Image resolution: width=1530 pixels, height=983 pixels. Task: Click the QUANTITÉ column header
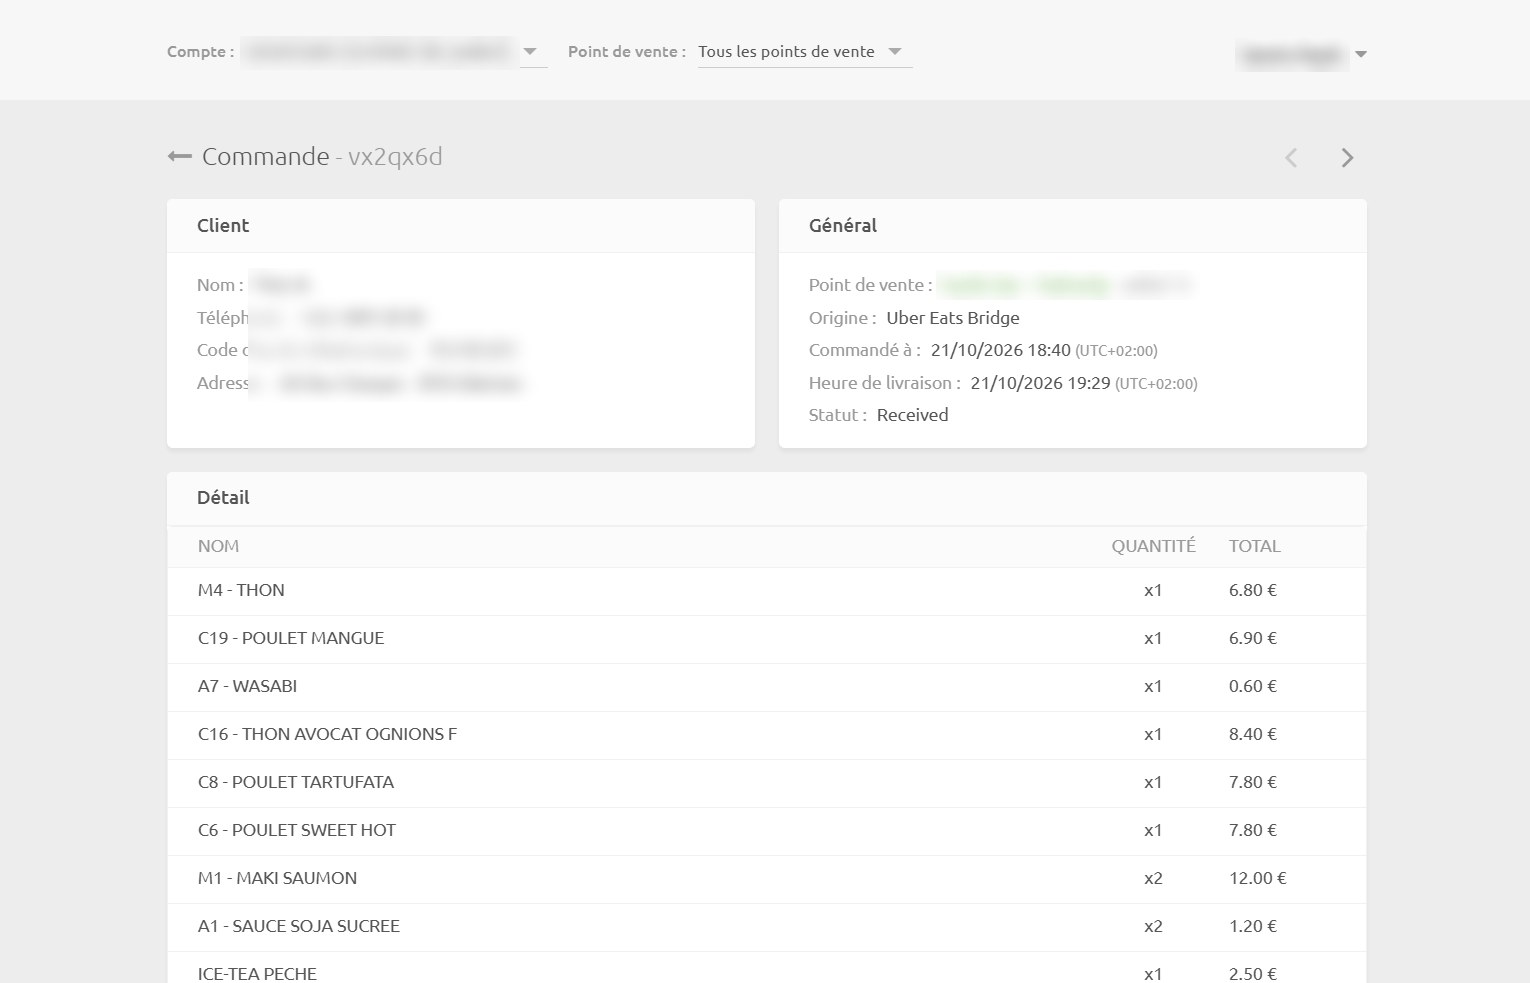[x=1153, y=546]
